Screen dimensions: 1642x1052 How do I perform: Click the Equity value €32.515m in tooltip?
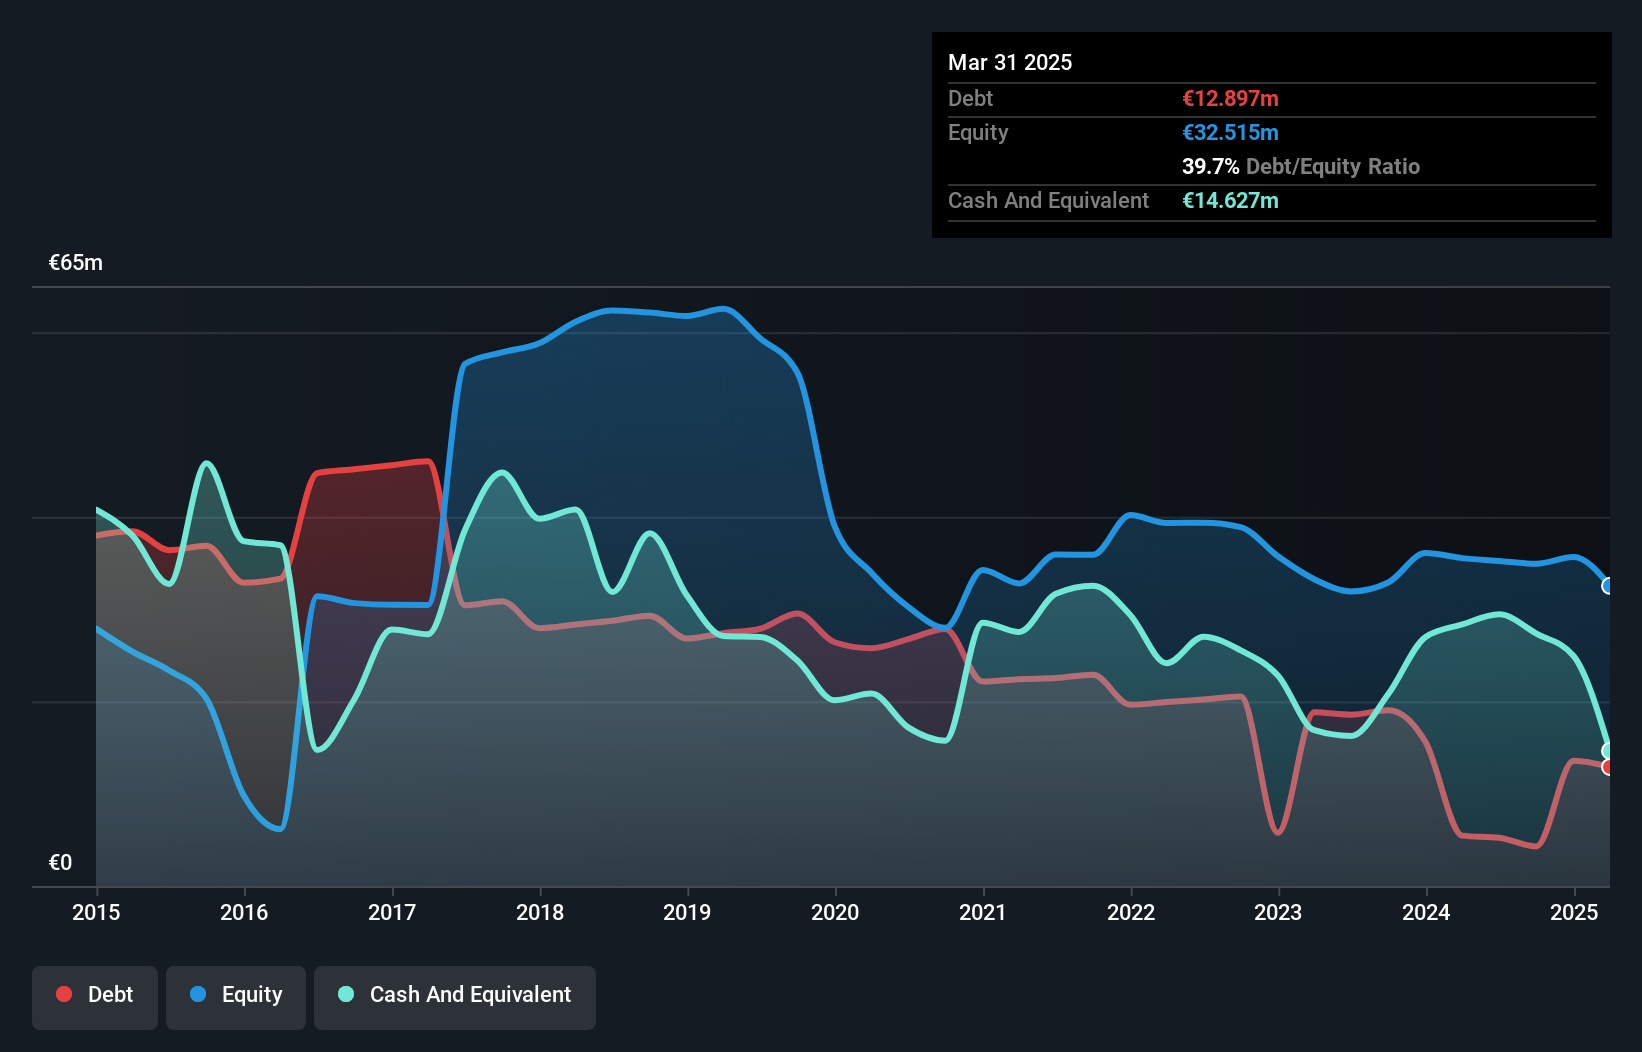pos(1230,133)
